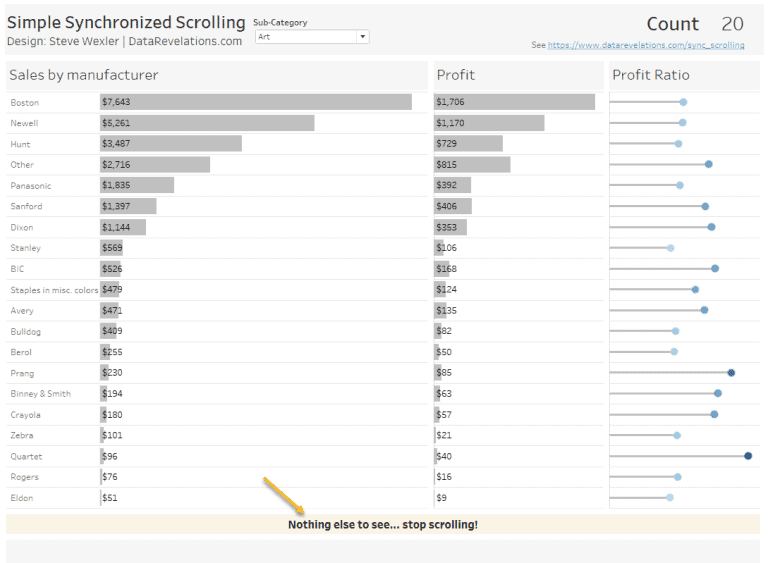Image resolution: width=768 pixels, height=563 pixels.
Task: Click the Sales by manufacturer header
Action: [x=84, y=75]
